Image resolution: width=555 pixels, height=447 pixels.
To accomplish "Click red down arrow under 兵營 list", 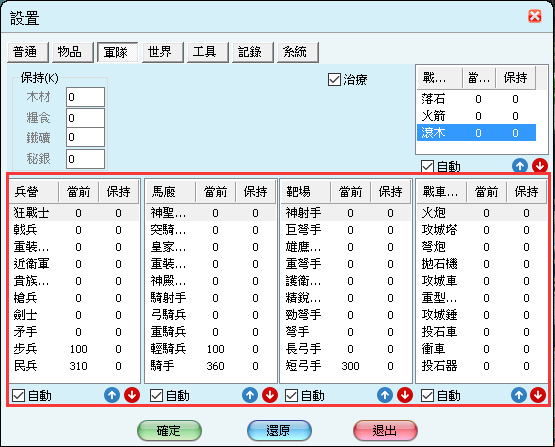I will [x=132, y=395].
